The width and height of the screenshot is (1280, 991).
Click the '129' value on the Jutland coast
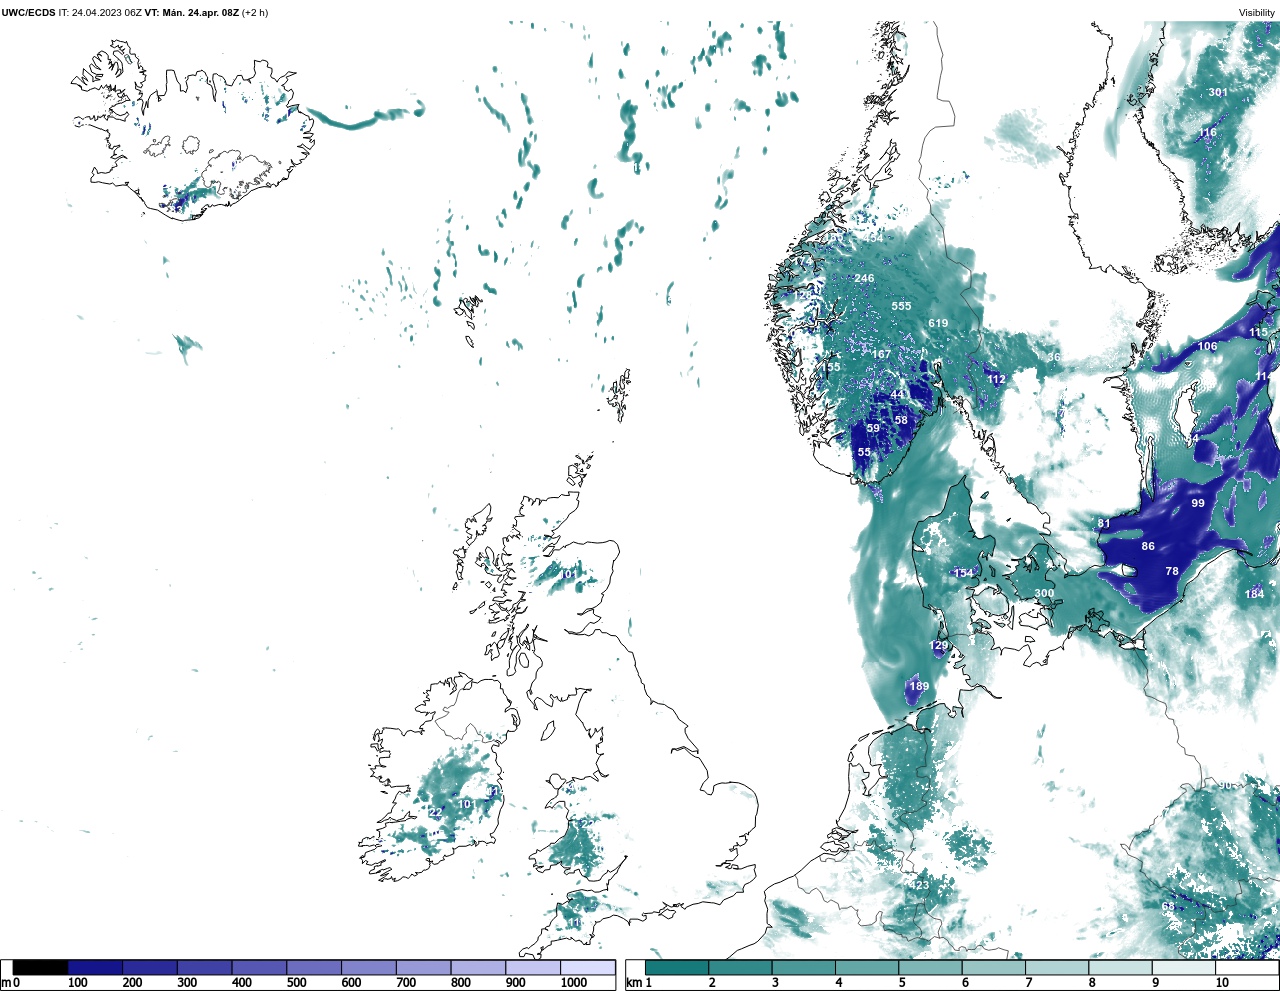(939, 647)
